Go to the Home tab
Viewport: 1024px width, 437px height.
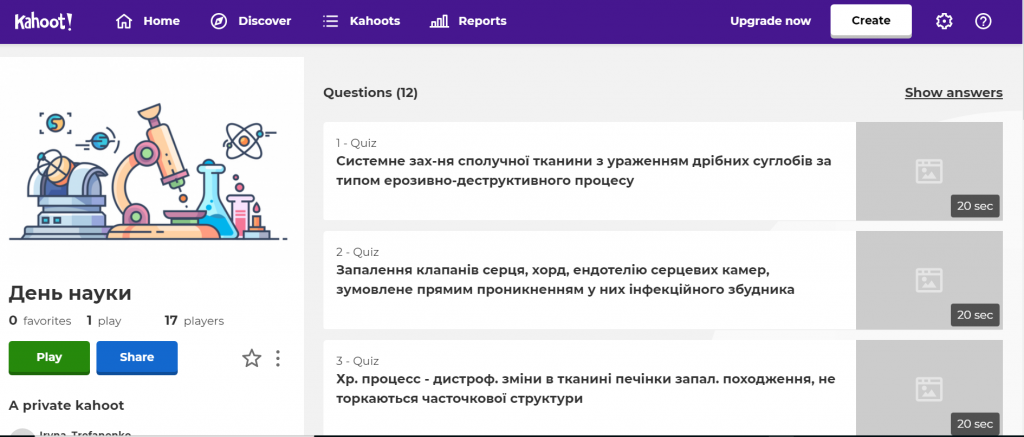(x=148, y=22)
